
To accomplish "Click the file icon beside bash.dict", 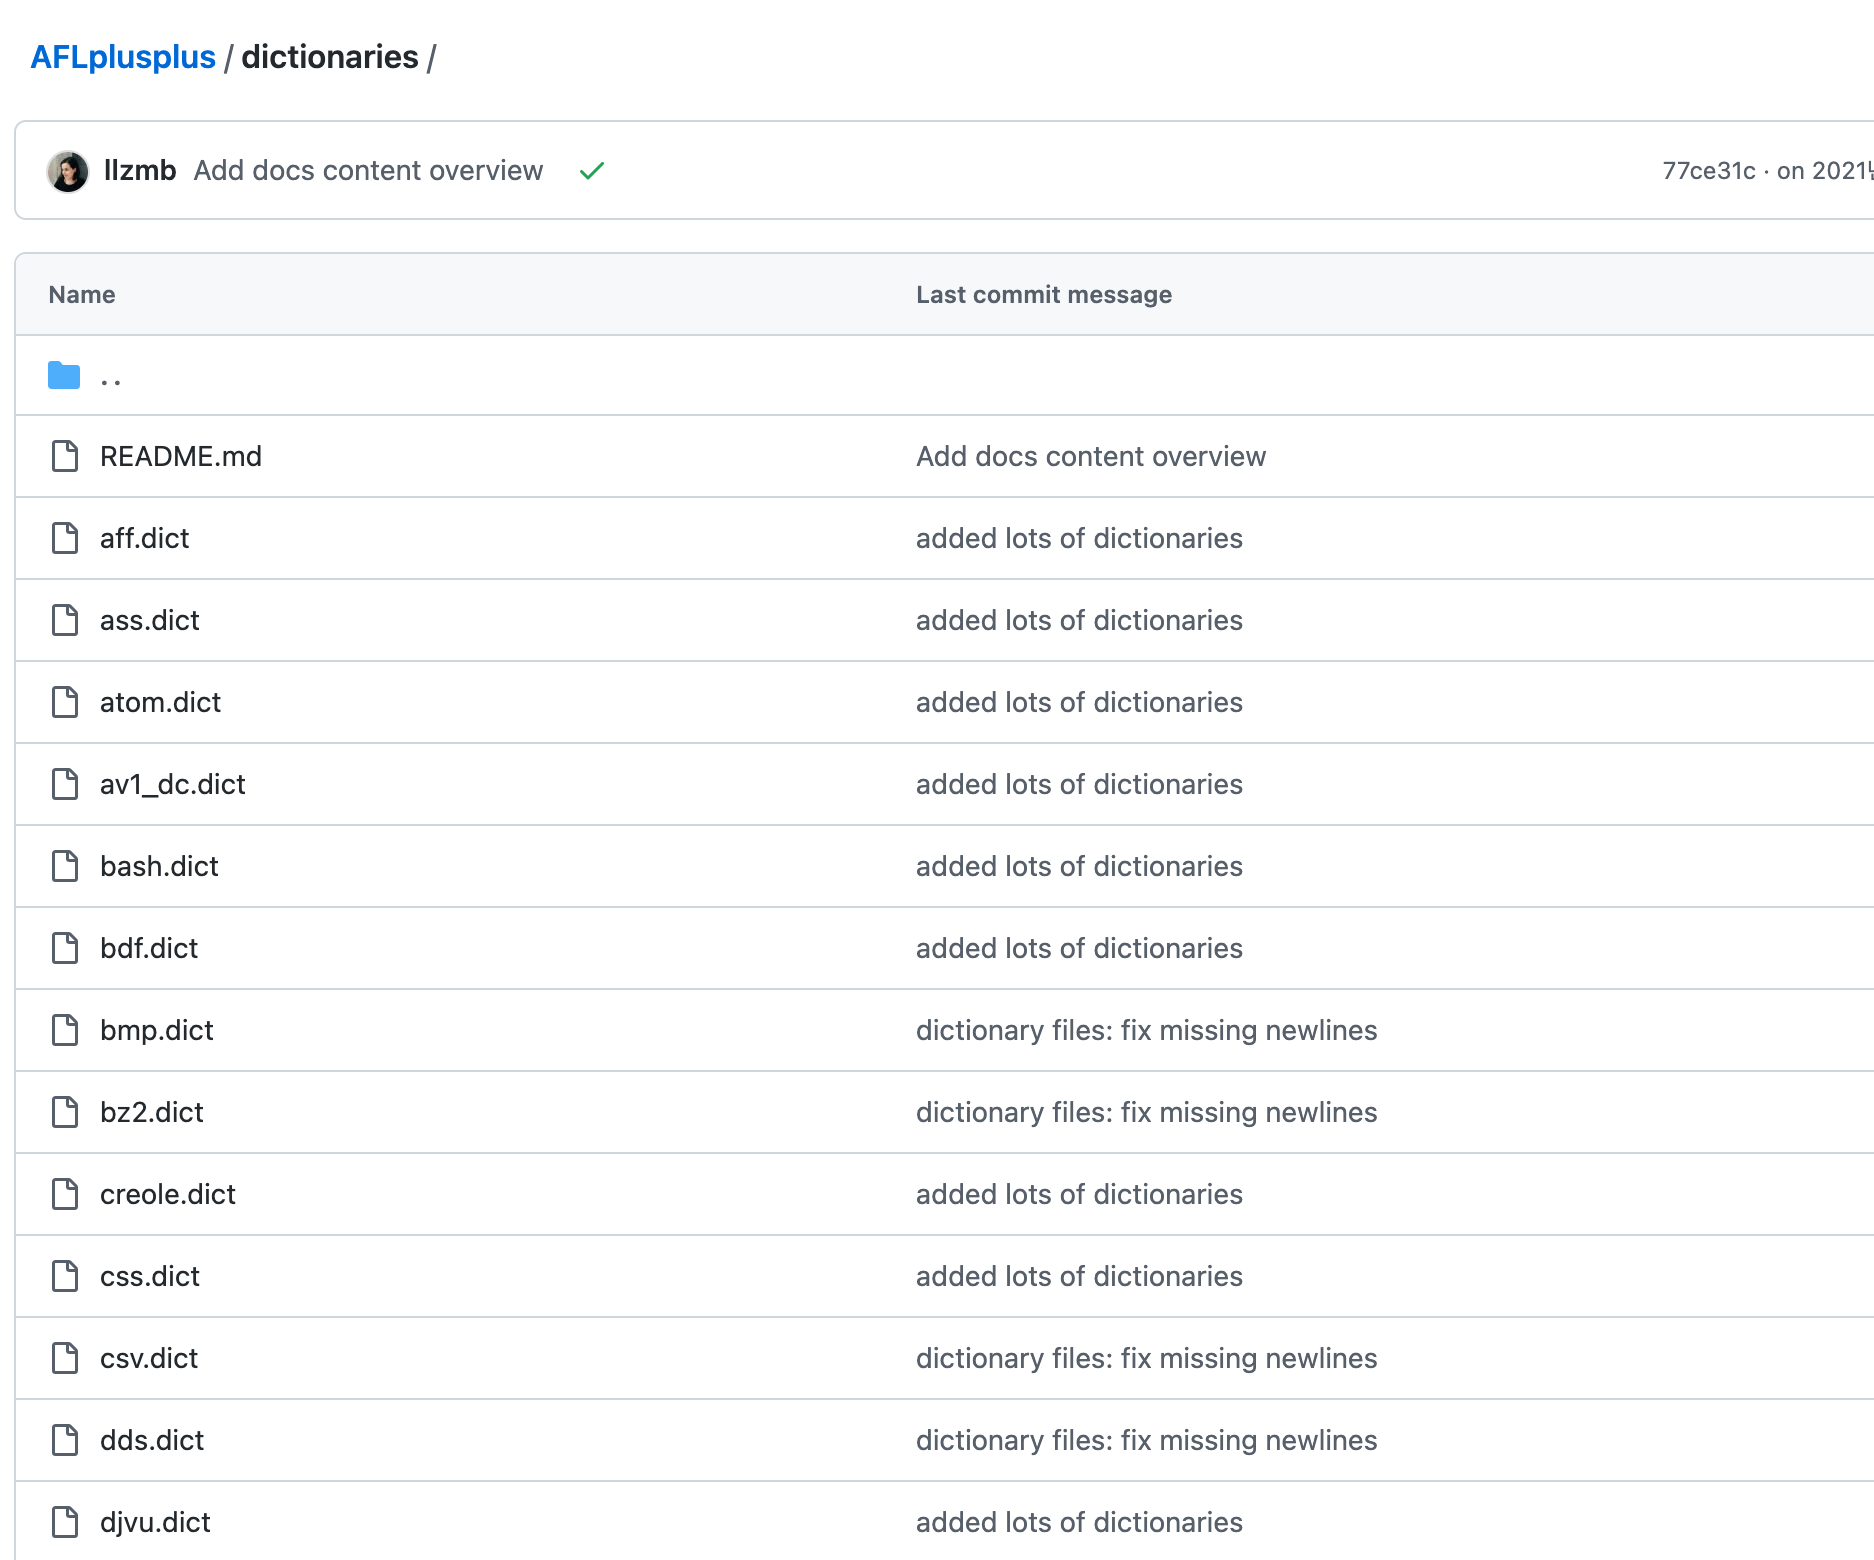I will point(65,866).
